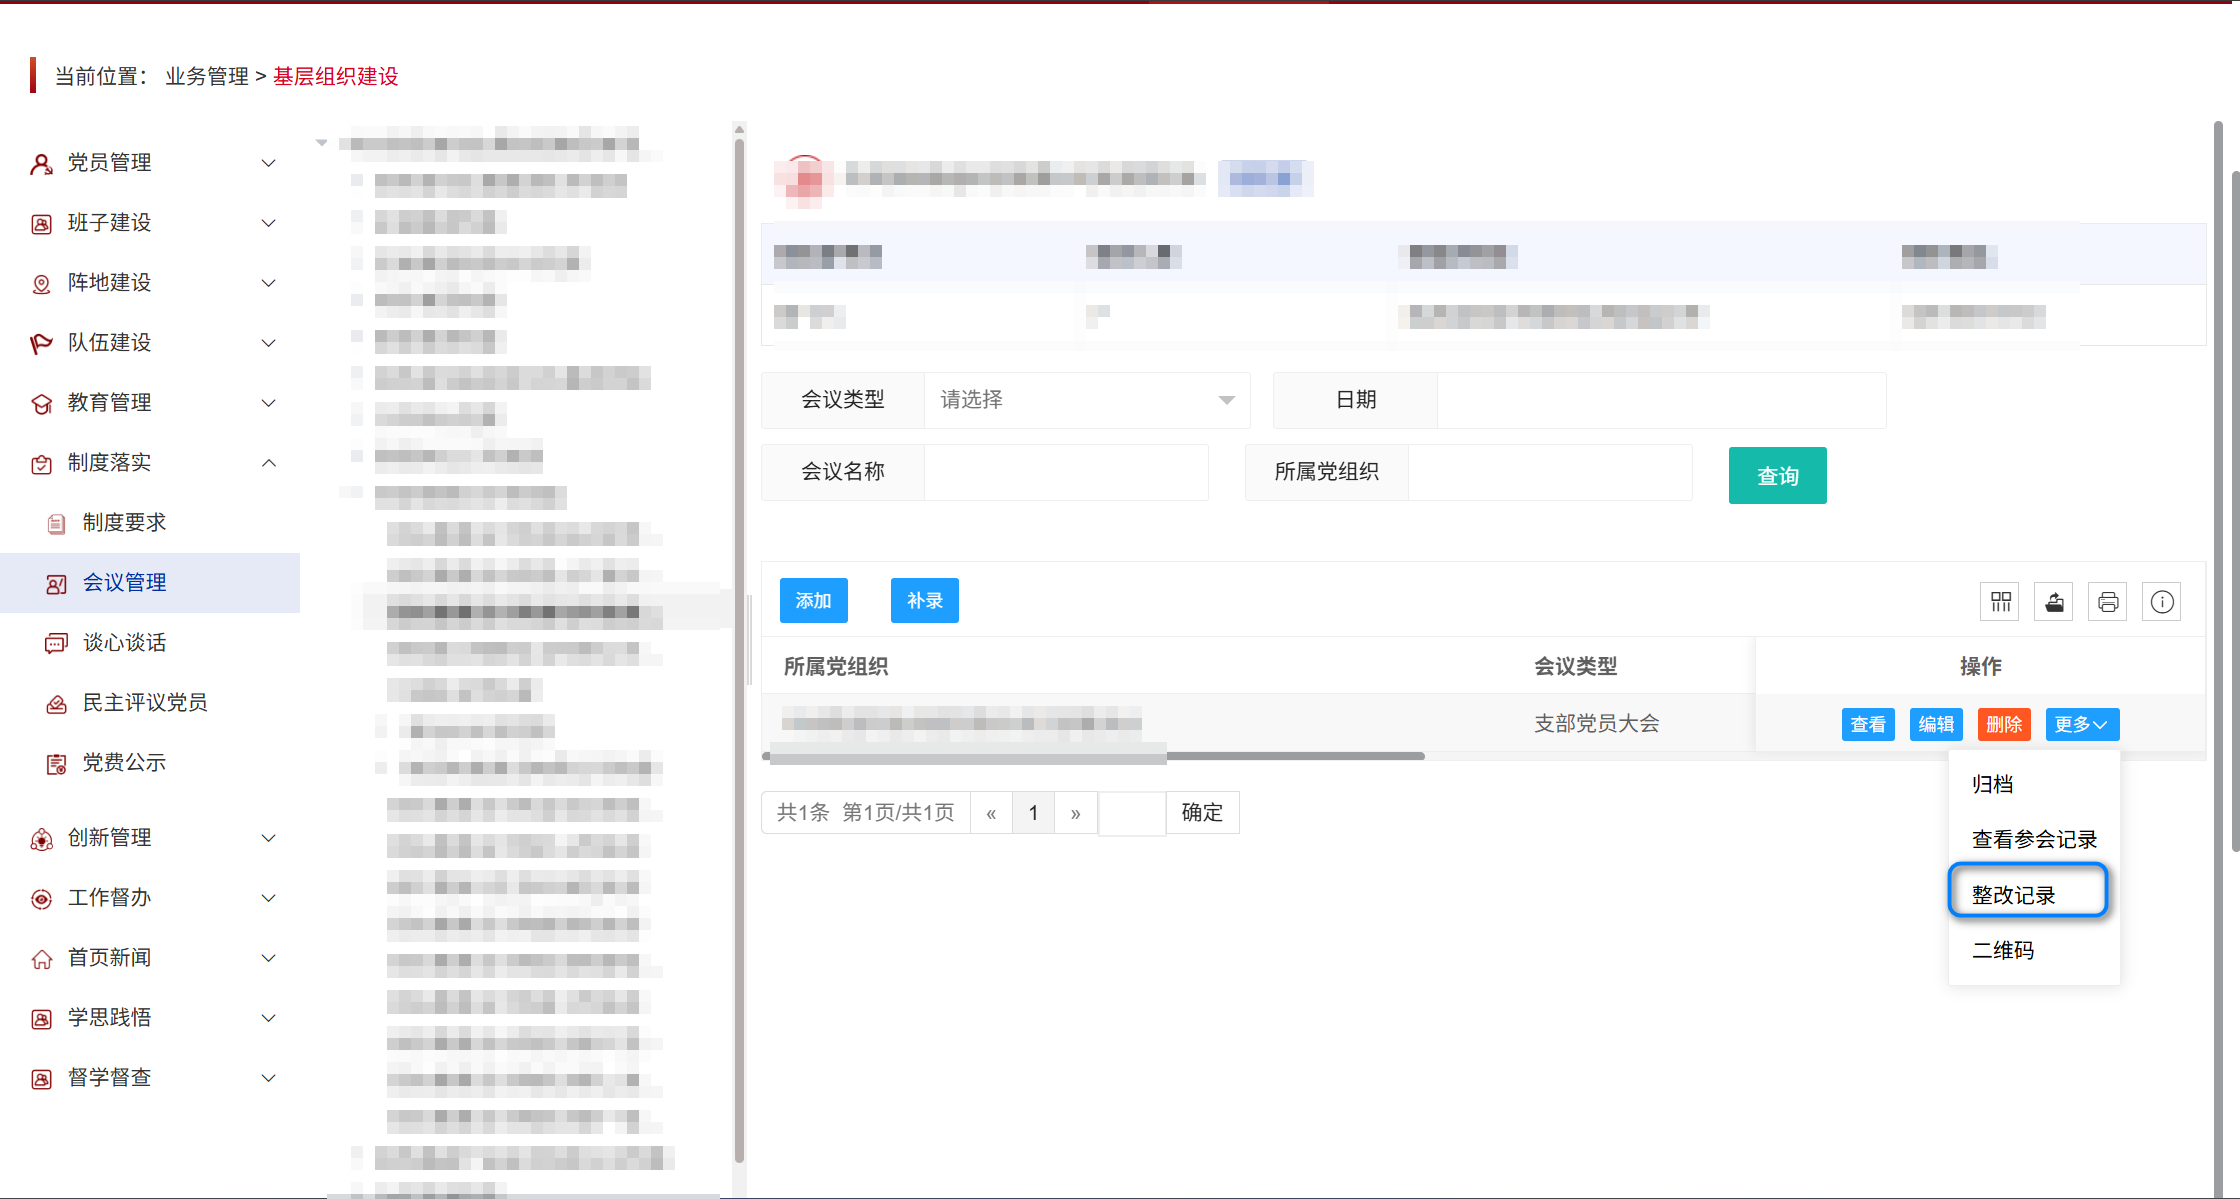Click the green 查询 search button
The height and width of the screenshot is (1199, 2240).
tap(1777, 475)
